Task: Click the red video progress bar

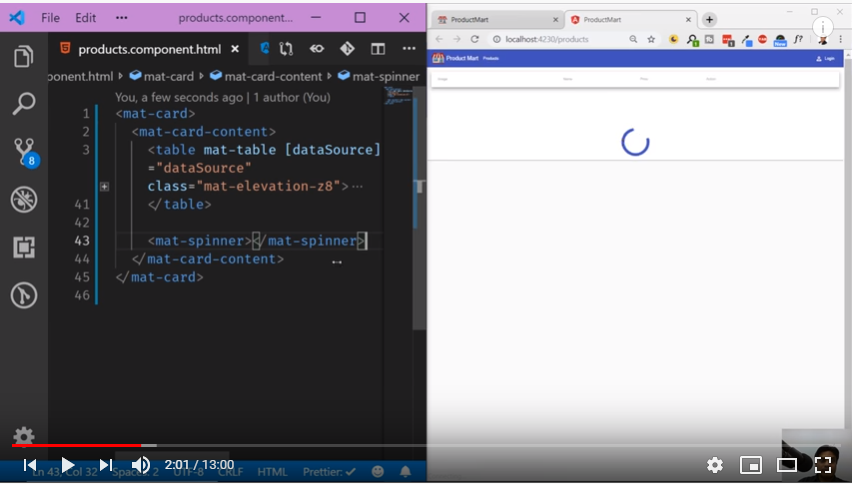Action: (80, 445)
